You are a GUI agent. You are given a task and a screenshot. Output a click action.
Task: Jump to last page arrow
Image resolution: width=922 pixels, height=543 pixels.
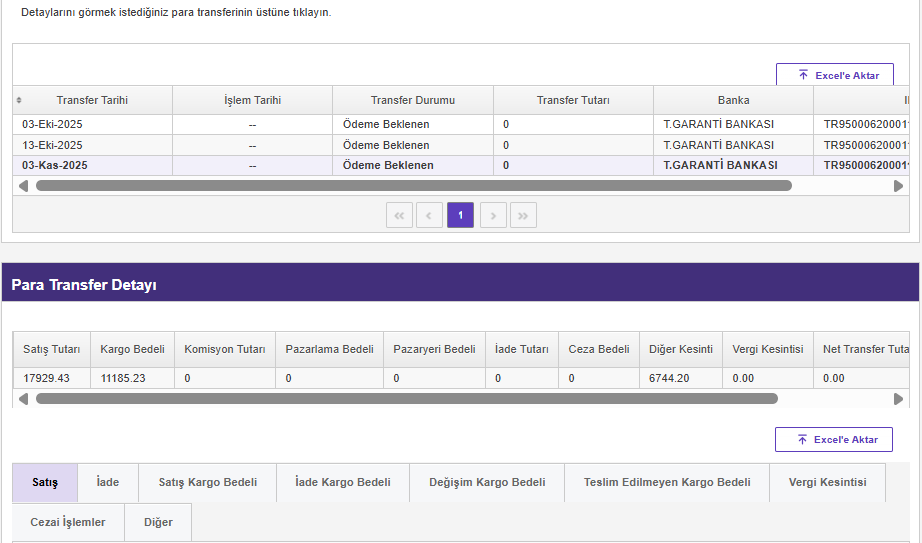pos(524,215)
